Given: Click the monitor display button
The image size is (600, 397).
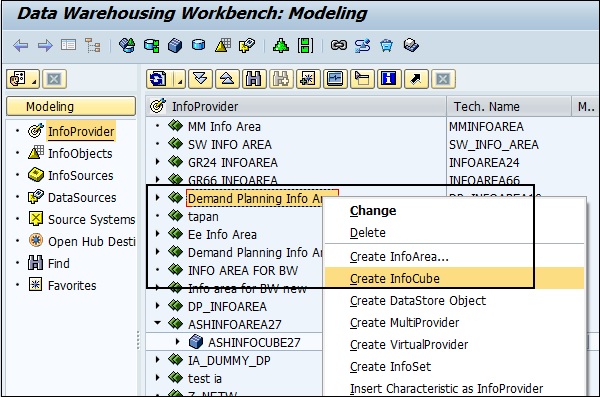Looking at the screenshot, I should click(335, 79).
